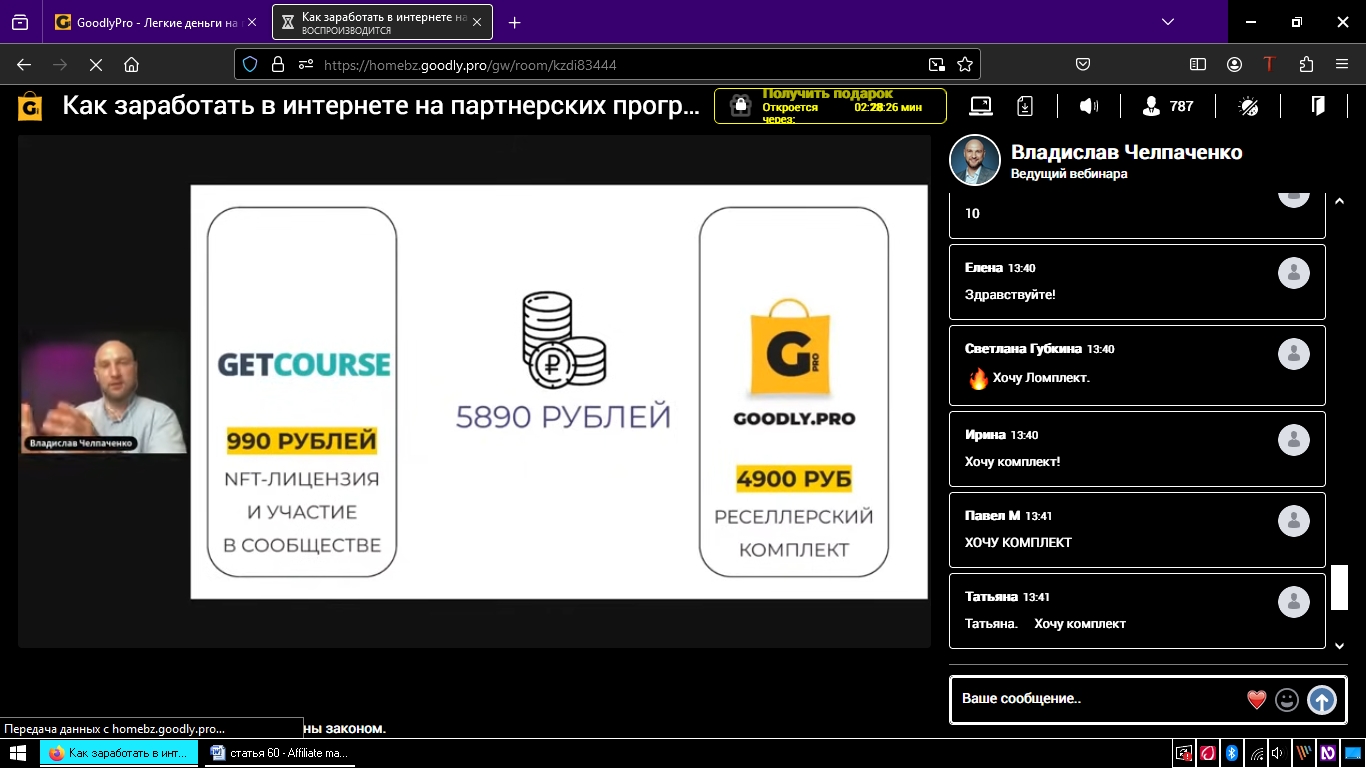
Task: Open the red swirl tray application icon
Action: coord(1208,753)
